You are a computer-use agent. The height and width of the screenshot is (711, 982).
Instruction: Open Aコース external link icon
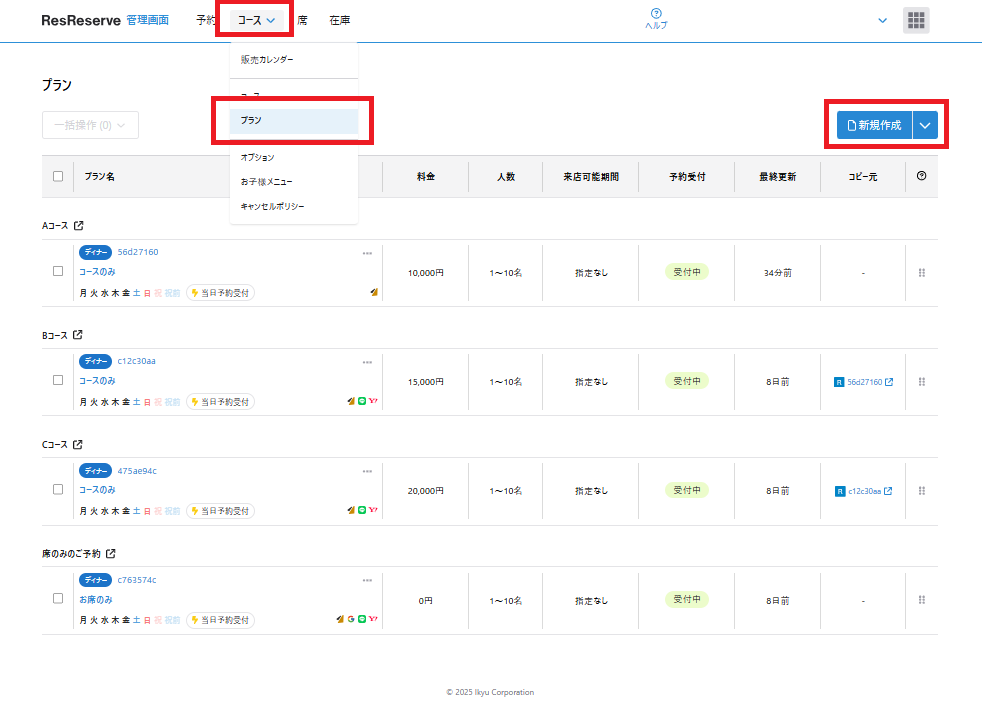pos(78,226)
